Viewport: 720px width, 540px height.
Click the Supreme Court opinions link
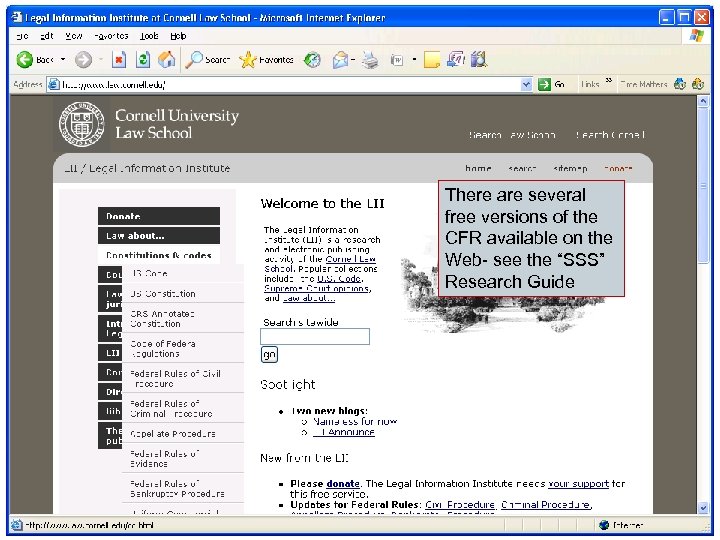click(316, 288)
